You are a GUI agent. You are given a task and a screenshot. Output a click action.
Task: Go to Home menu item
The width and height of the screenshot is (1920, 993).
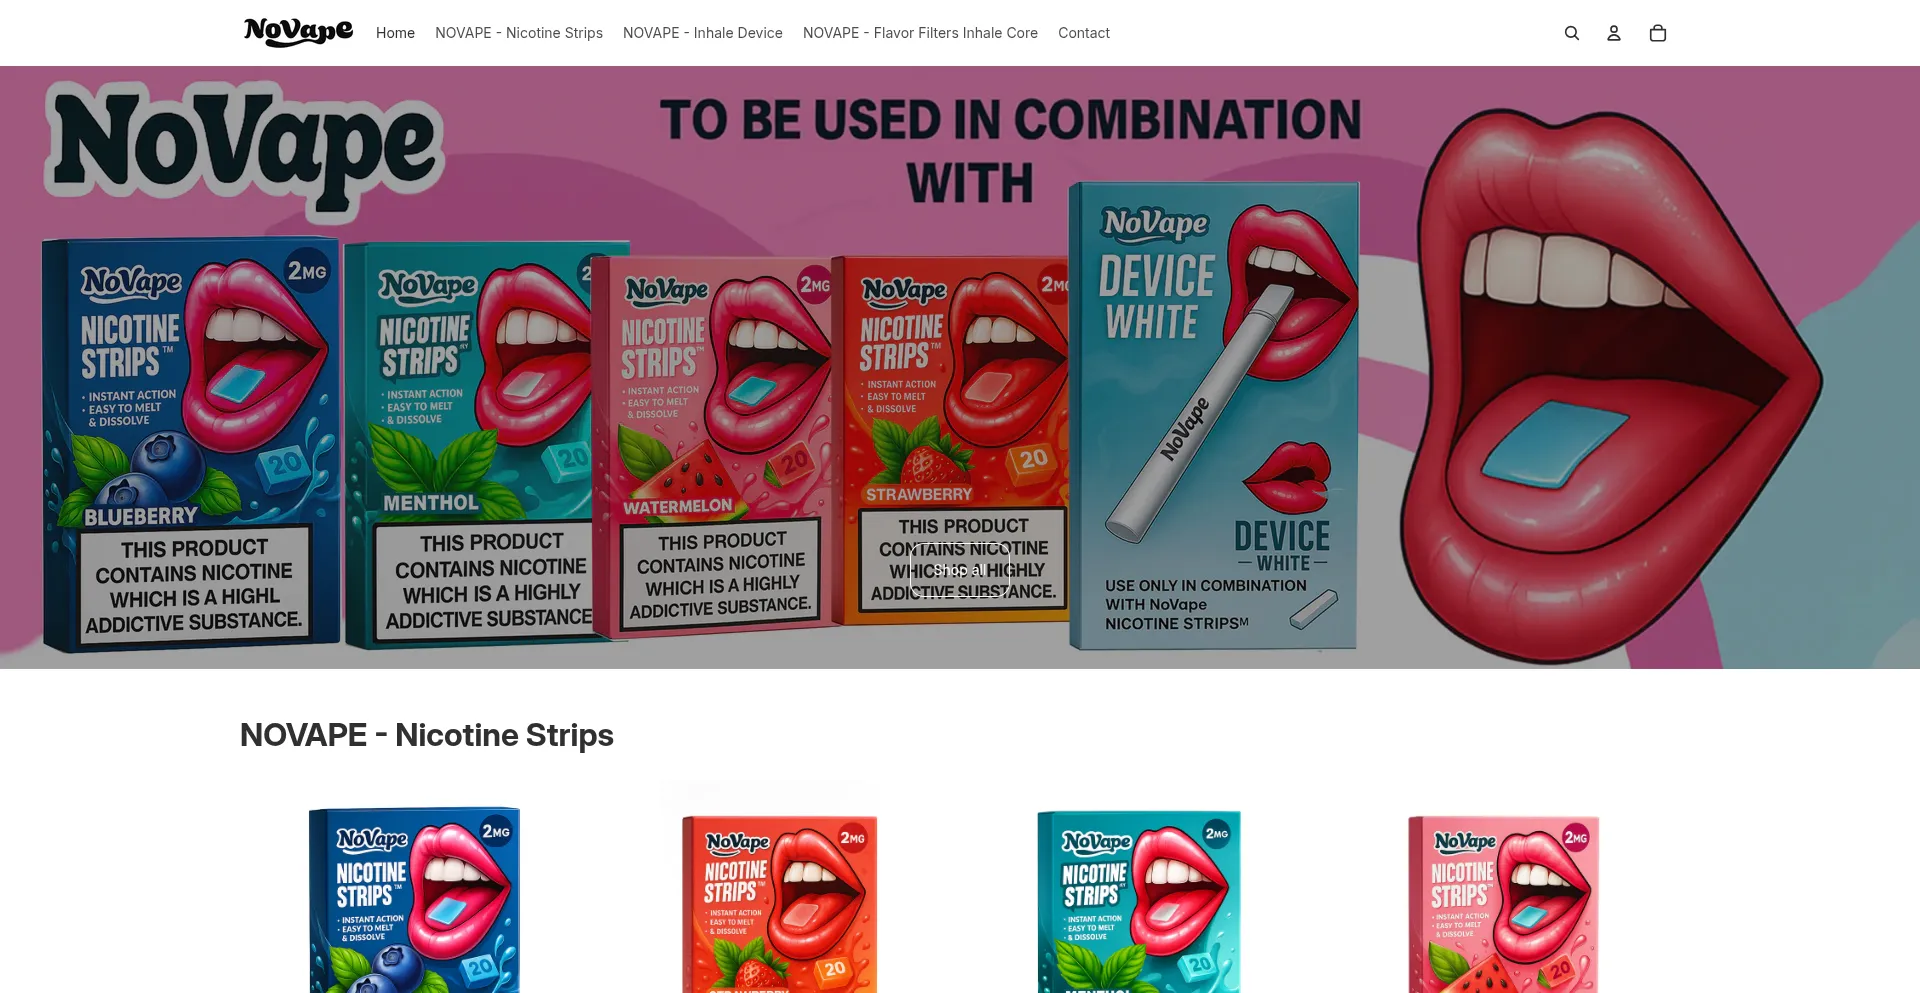coord(395,33)
